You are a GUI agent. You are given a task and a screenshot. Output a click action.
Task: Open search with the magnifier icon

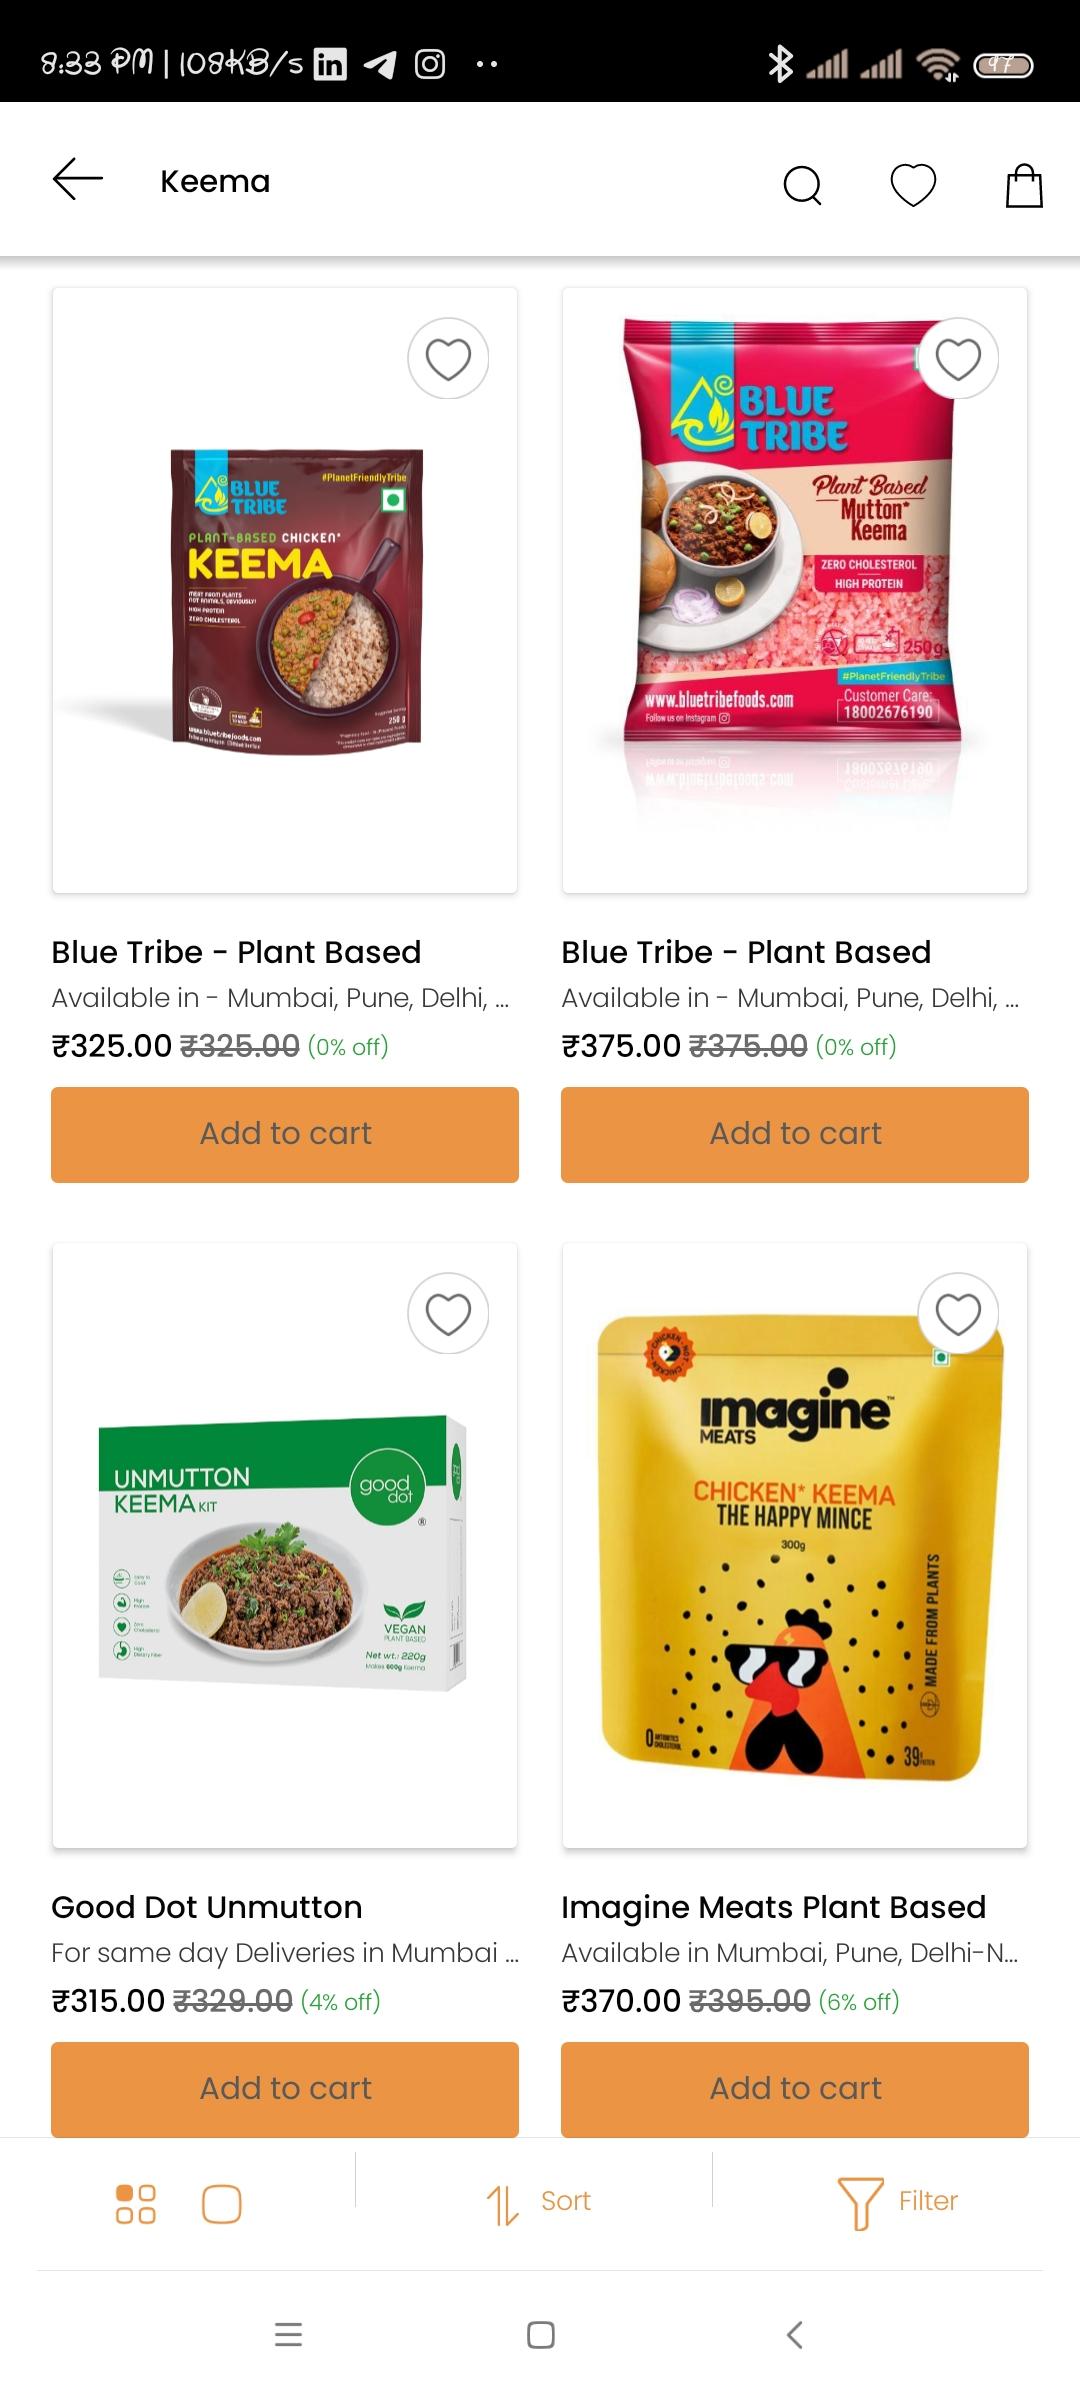[x=802, y=184]
